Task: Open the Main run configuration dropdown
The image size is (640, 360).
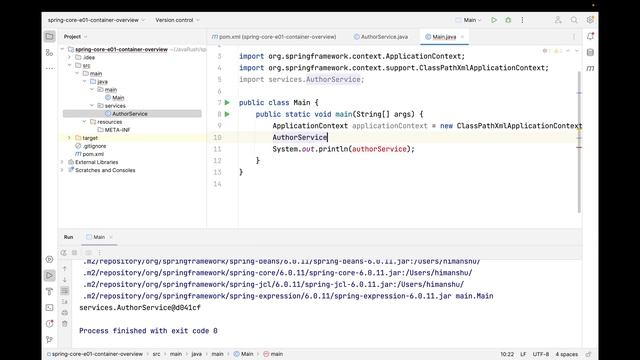Action: 469,20
